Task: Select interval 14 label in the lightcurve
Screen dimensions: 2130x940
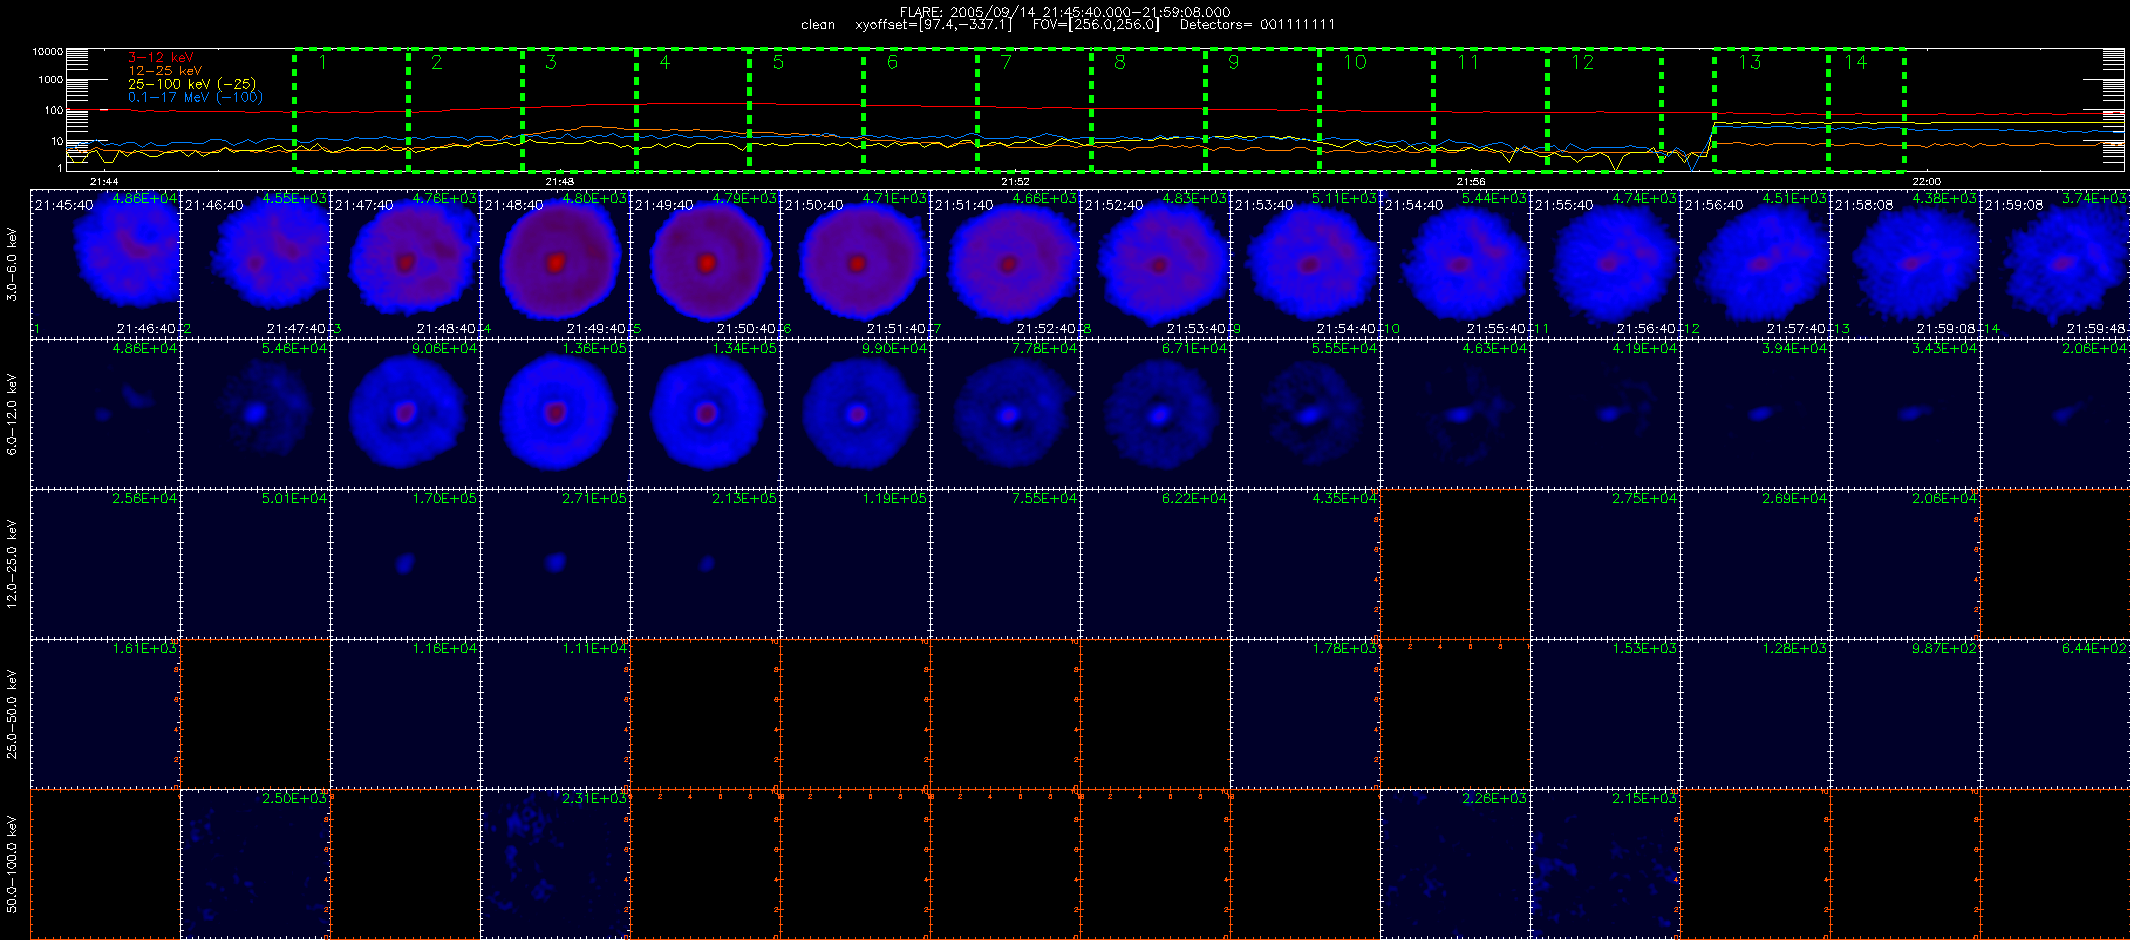Action: [x=1856, y=62]
